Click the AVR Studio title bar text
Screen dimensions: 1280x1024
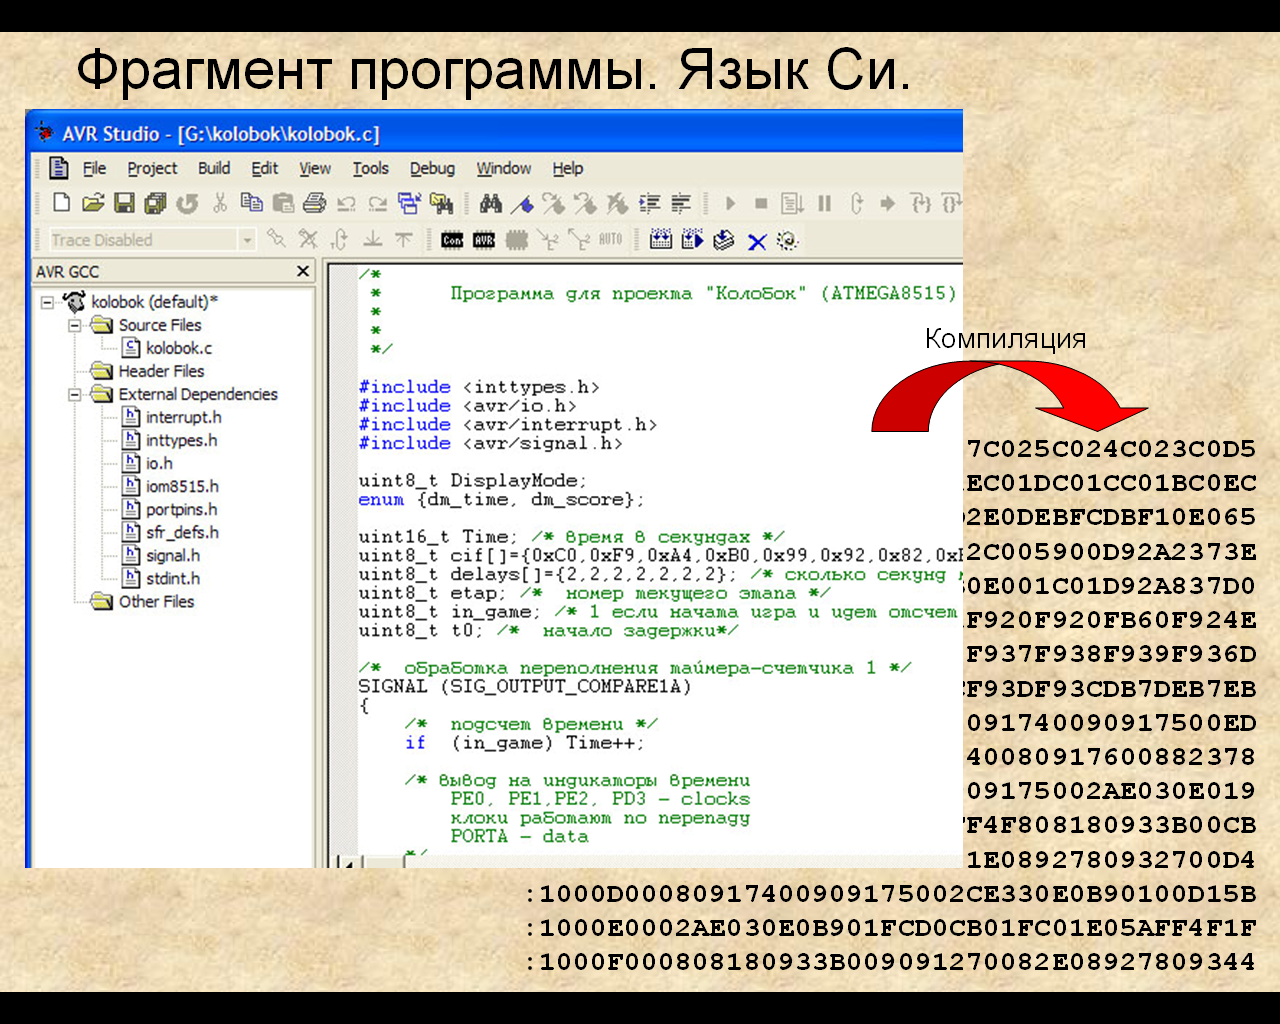click(221, 134)
